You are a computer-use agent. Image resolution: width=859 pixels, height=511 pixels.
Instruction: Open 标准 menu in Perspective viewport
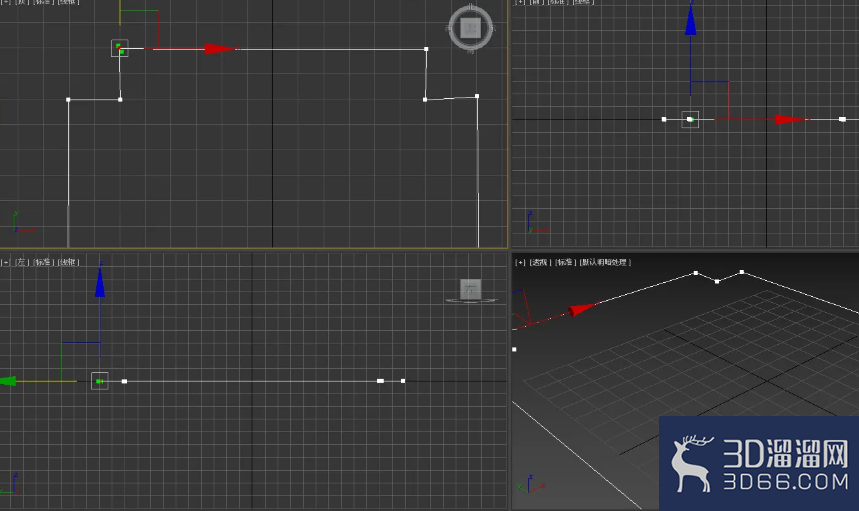(565, 262)
